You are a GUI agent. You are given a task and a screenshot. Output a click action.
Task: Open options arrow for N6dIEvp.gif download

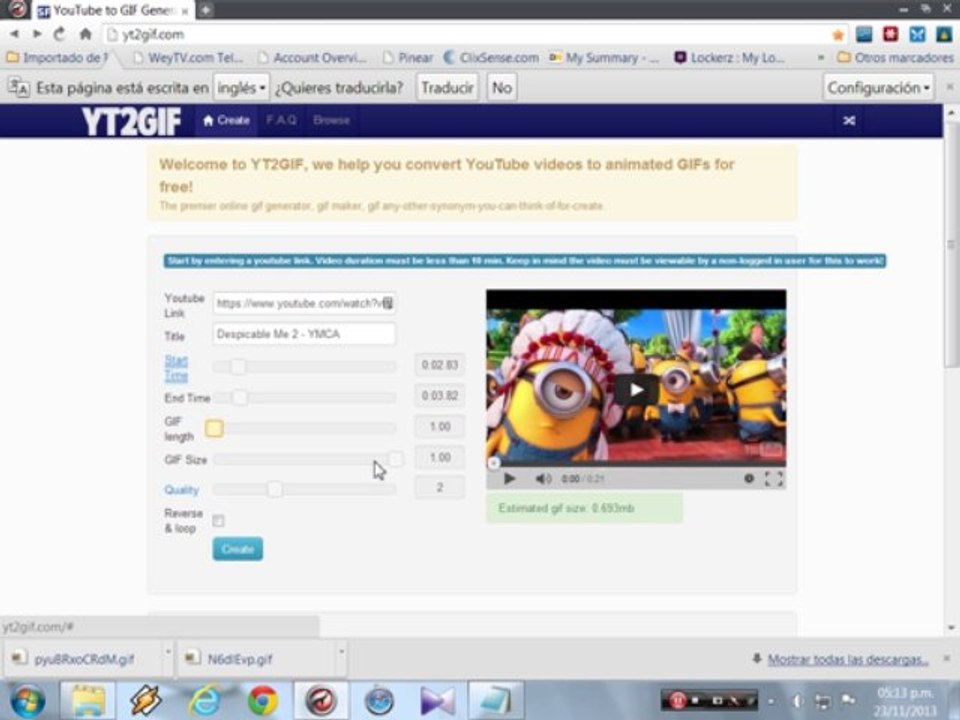(342, 651)
